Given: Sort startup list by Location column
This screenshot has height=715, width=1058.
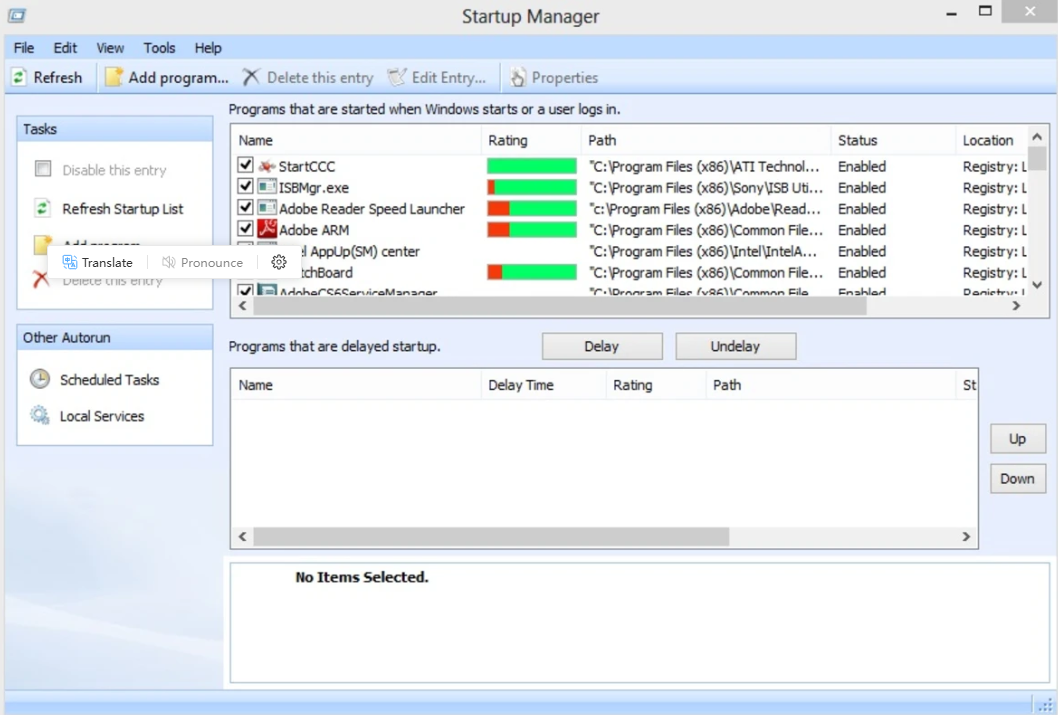Looking at the screenshot, I should pyautogui.click(x=992, y=140).
